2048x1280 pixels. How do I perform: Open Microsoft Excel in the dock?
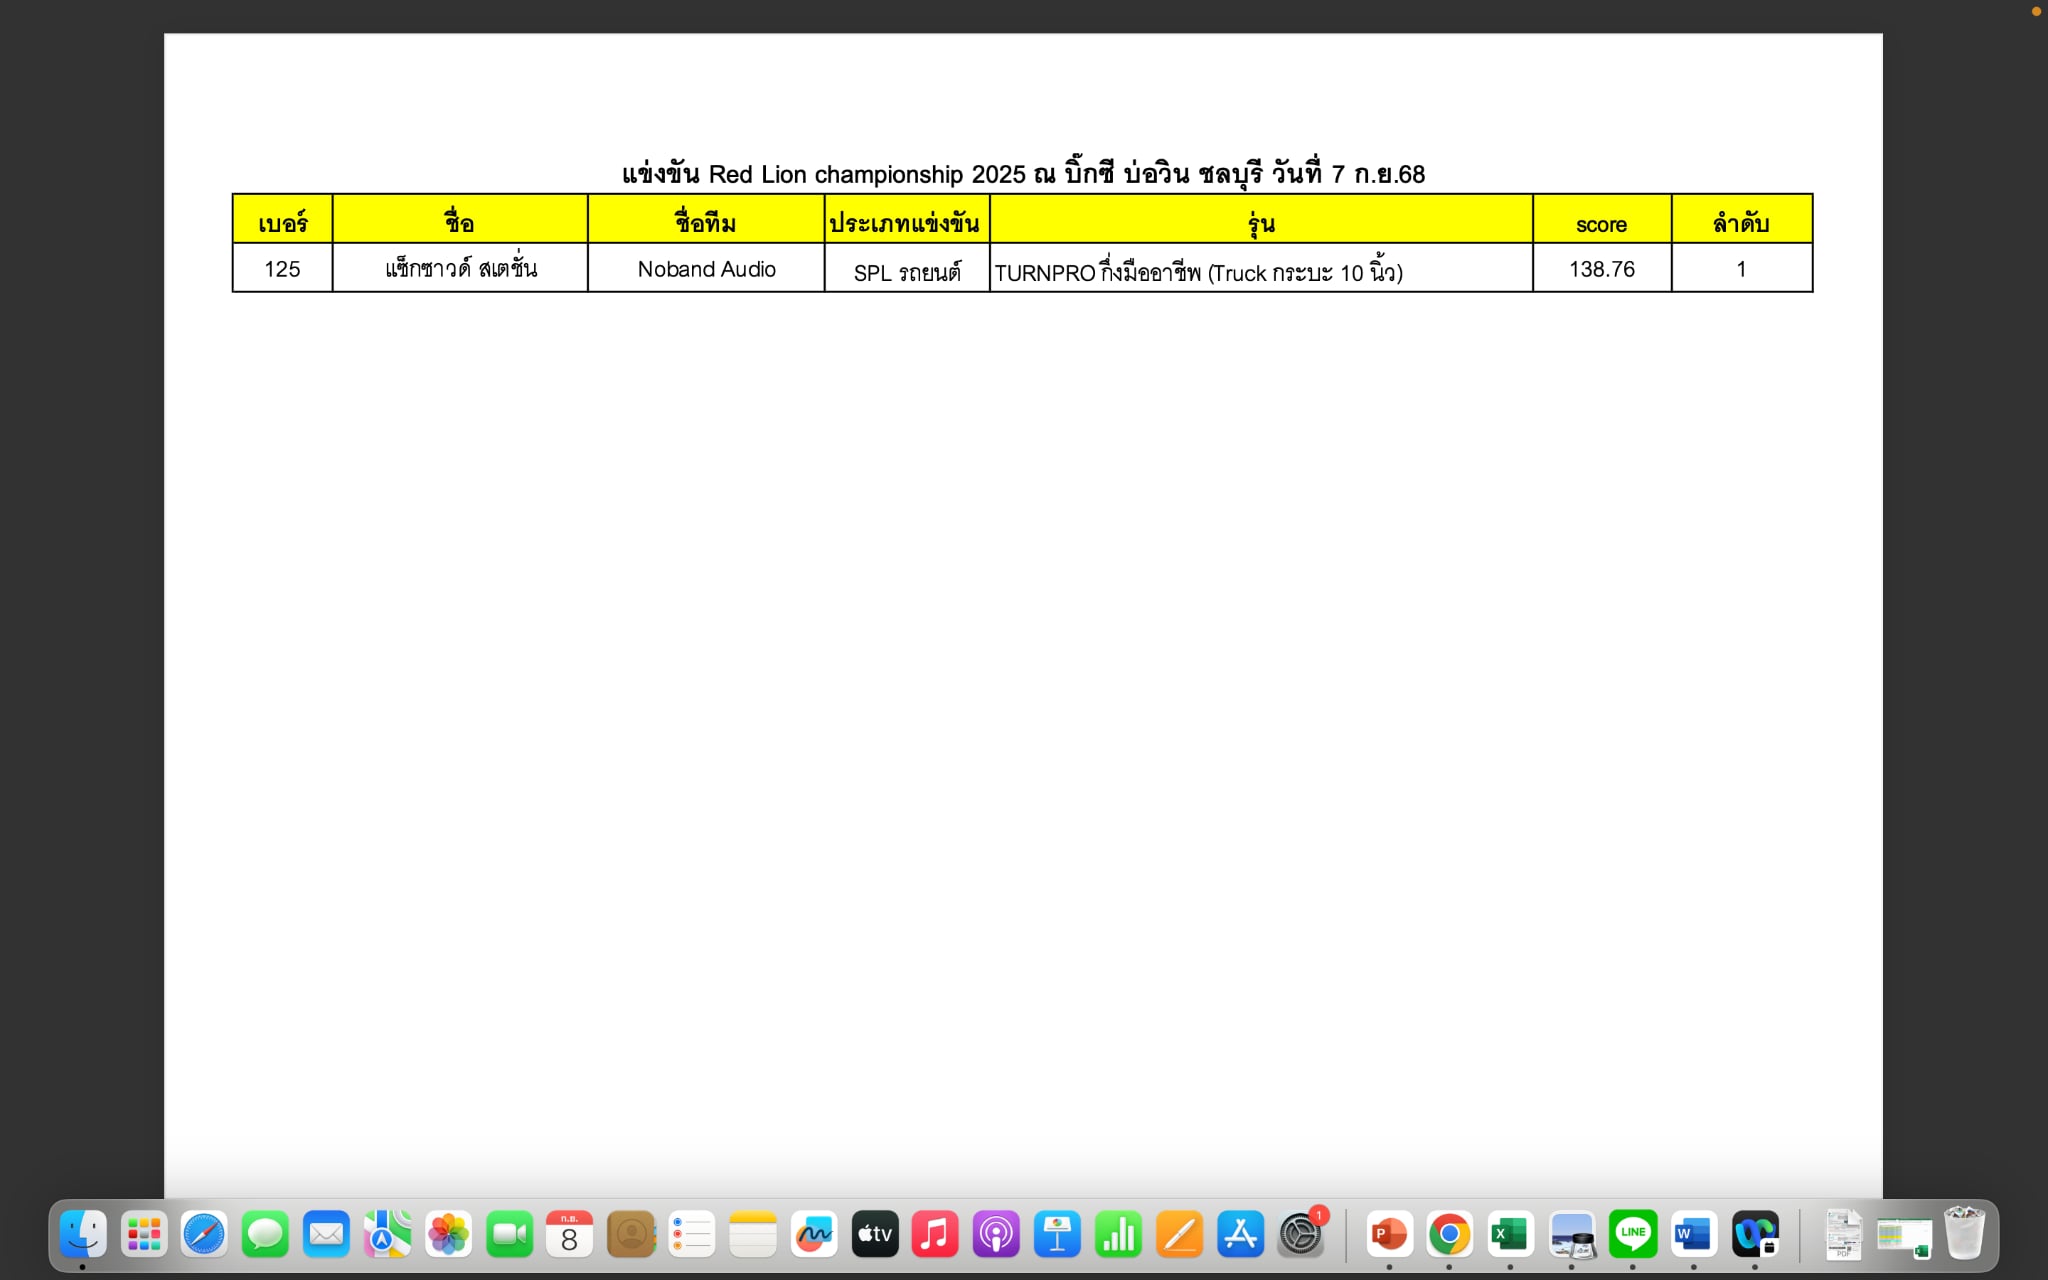[x=1510, y=1235]
